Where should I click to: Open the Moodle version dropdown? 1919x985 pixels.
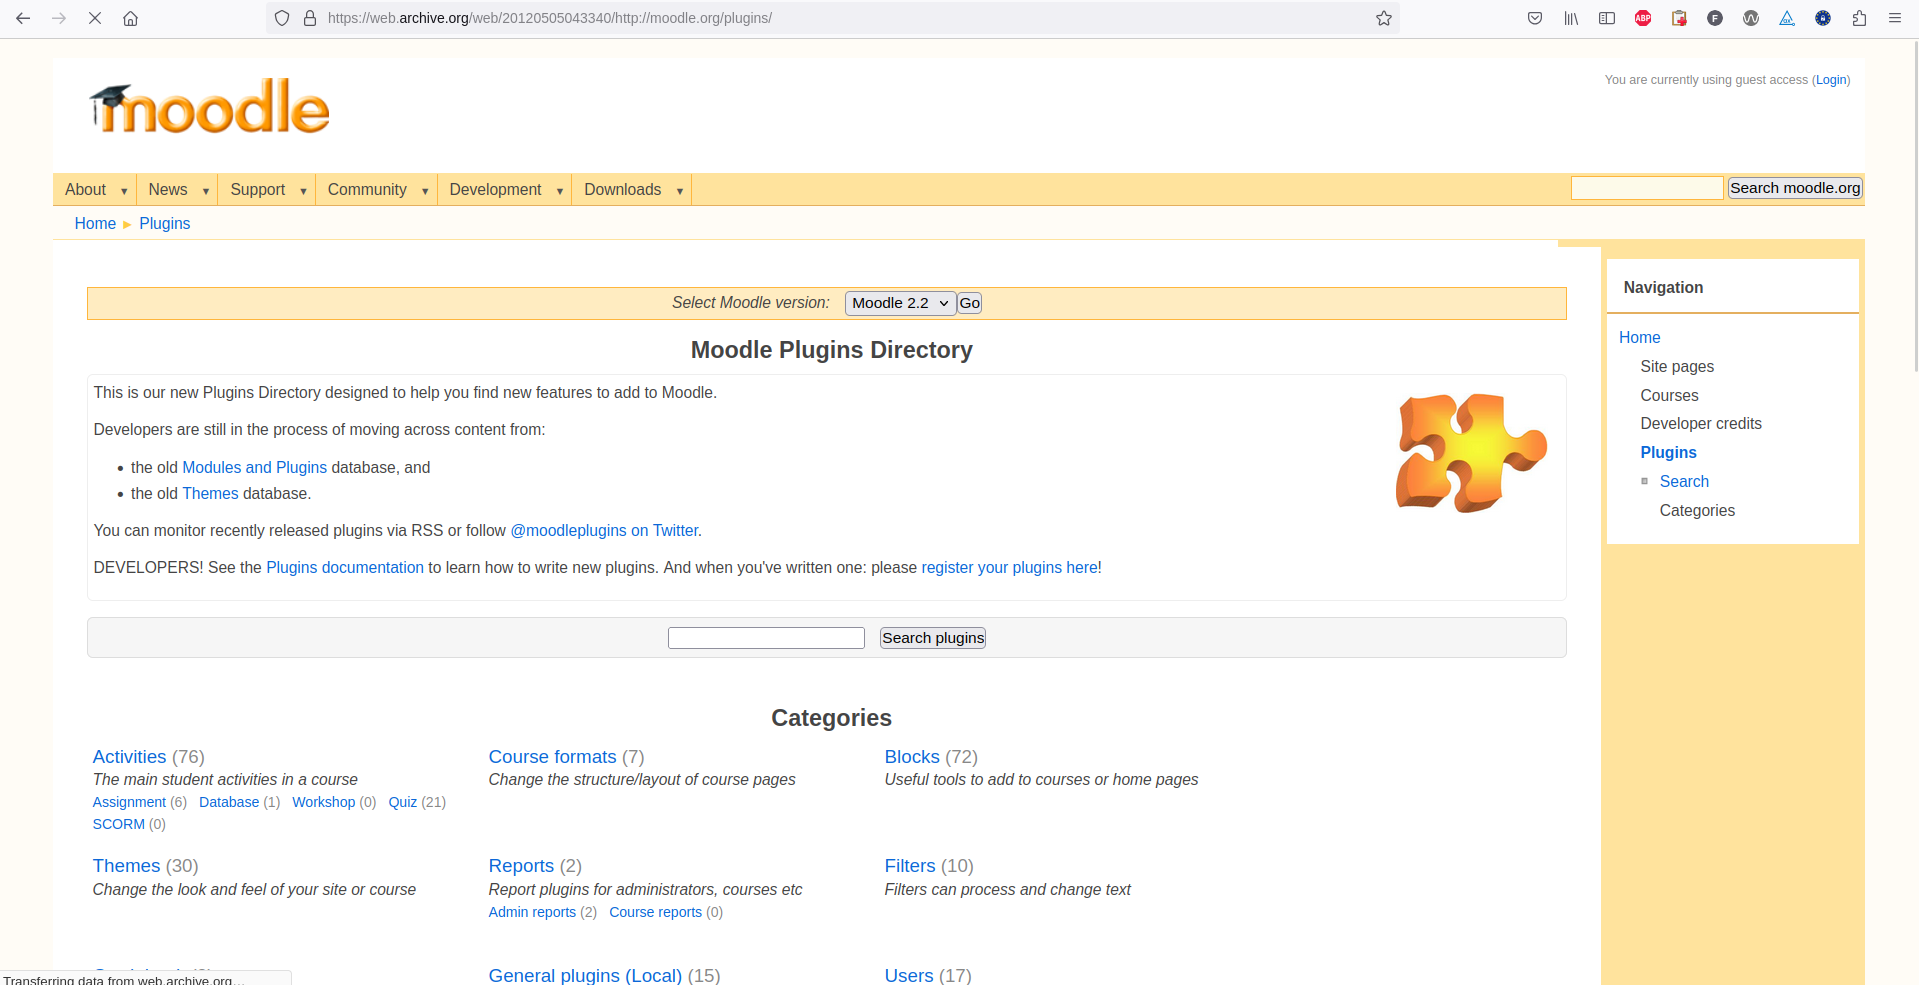900,303
